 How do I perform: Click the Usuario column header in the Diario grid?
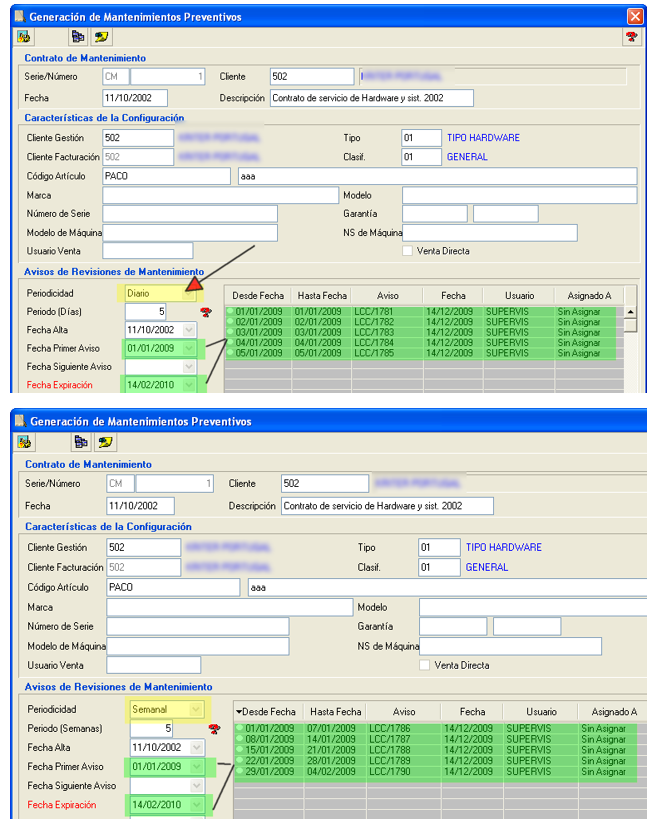(x=519, y=296)
